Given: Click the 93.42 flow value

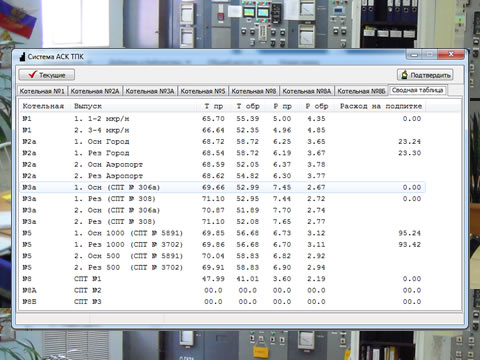Looking at the screenshot, I should click(409, 245).
